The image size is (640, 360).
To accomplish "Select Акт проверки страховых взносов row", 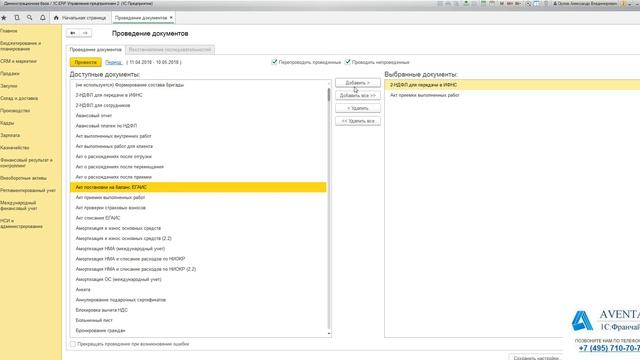I will (x=198, y=208).
